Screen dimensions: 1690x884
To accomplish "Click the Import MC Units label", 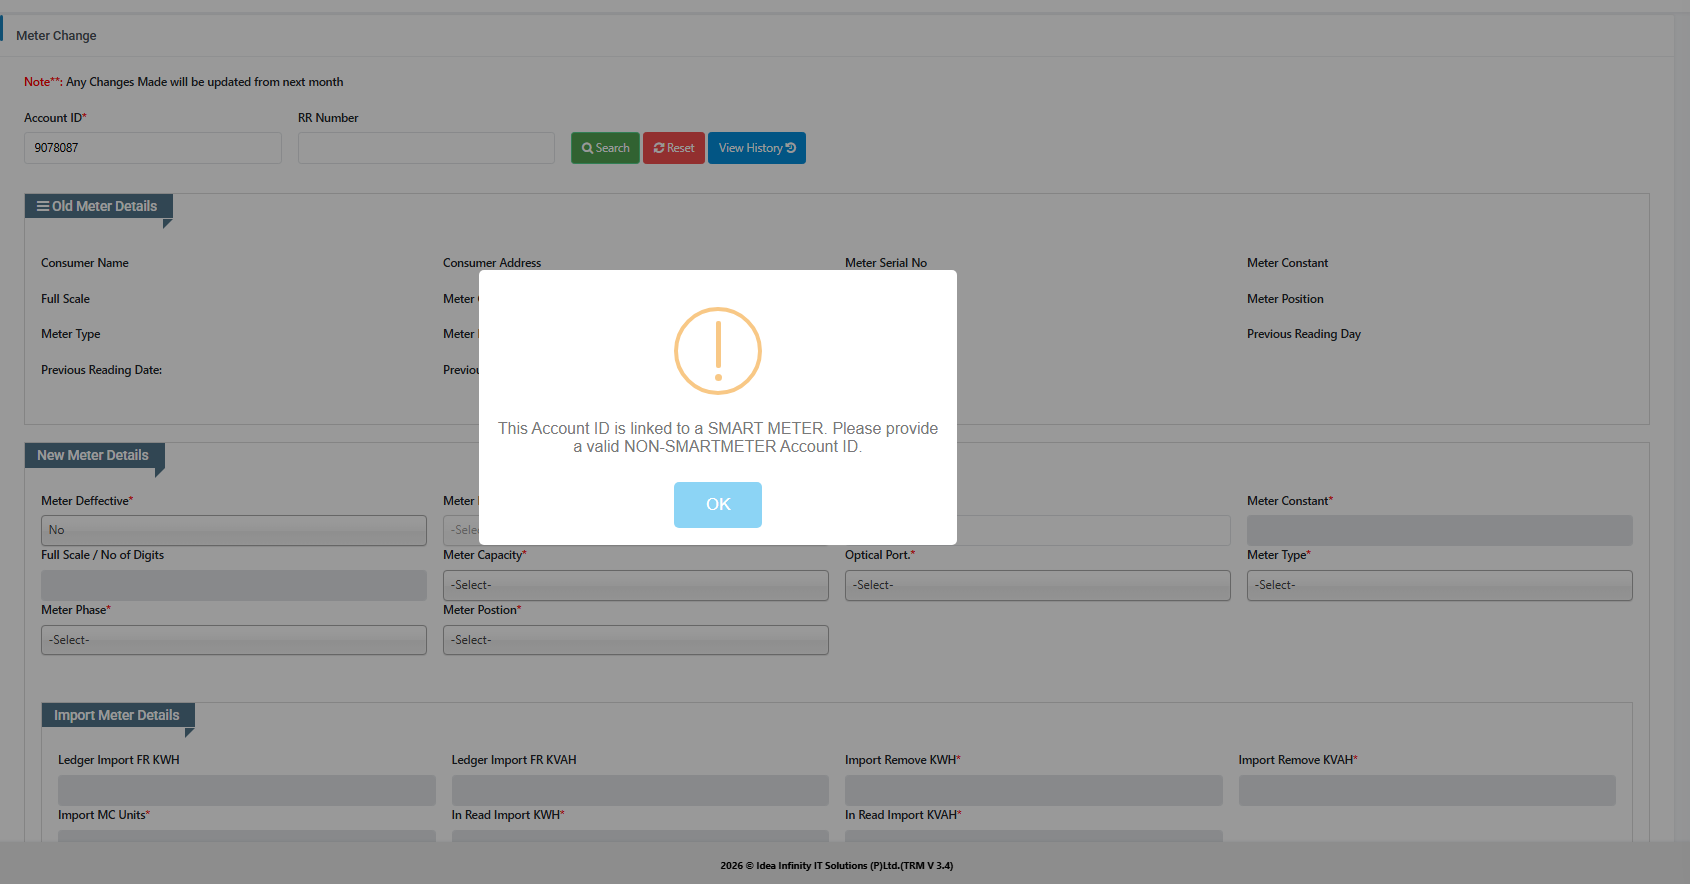I will [x=104, y=815].
